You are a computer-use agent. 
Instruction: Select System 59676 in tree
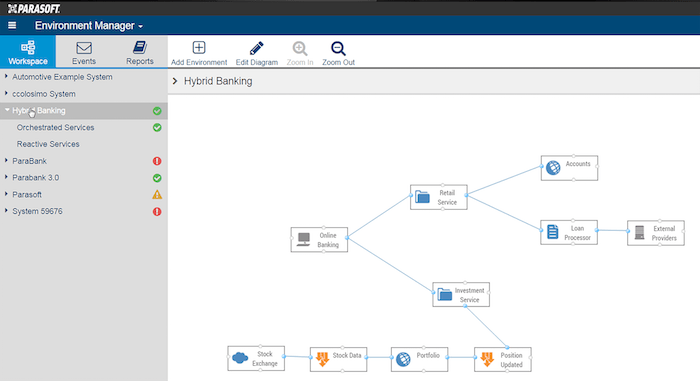pos(37,211)
